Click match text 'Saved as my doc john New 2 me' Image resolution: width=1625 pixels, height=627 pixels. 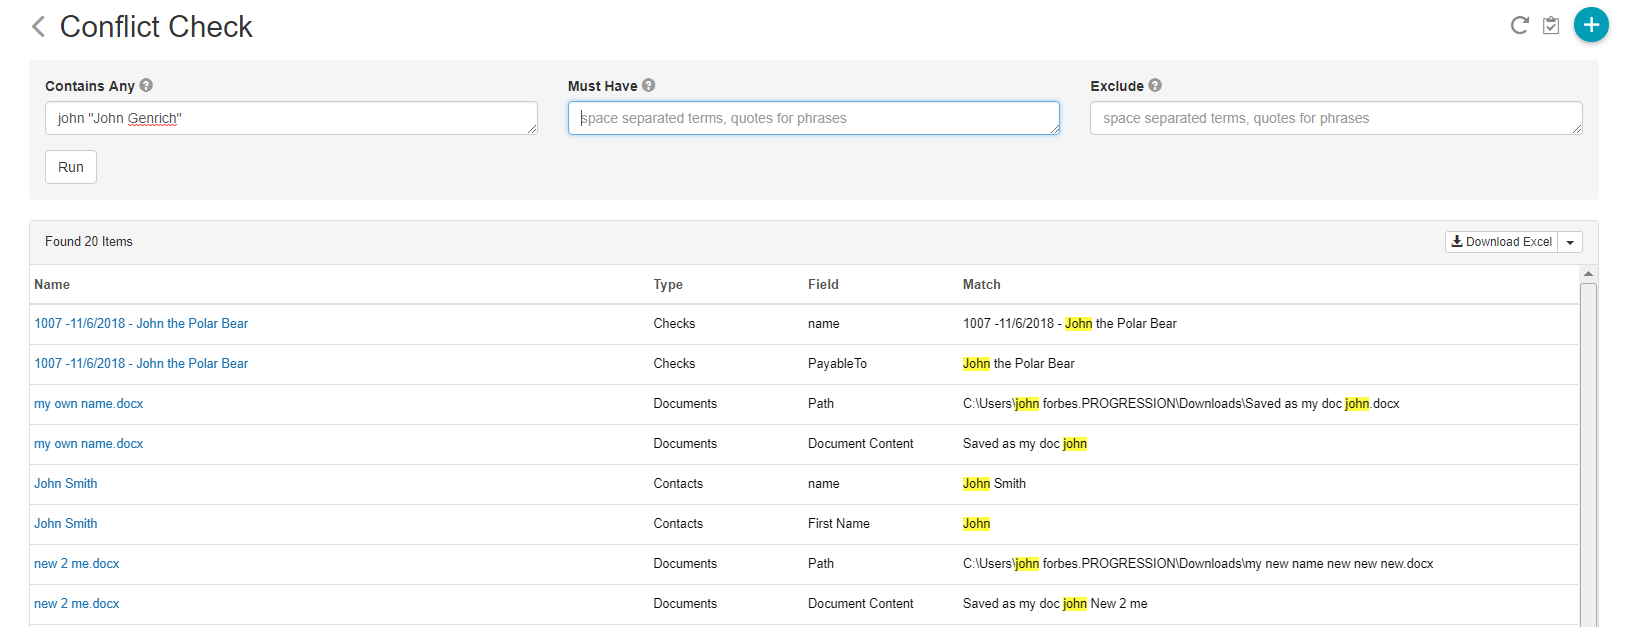coord(1055,604)
